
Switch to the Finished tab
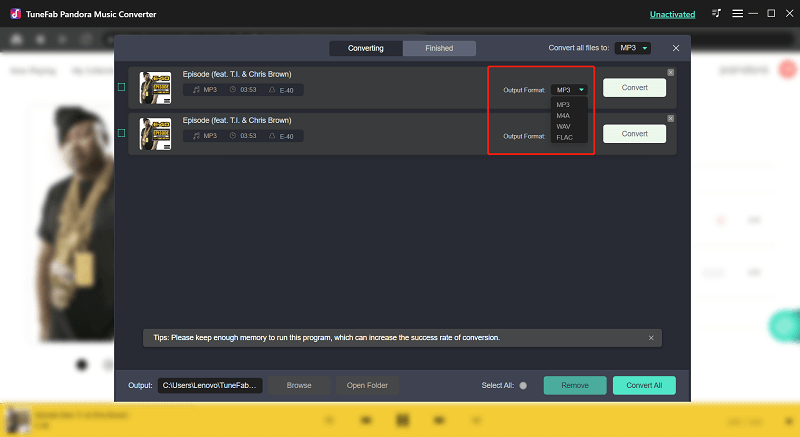[x=439, y=48]
